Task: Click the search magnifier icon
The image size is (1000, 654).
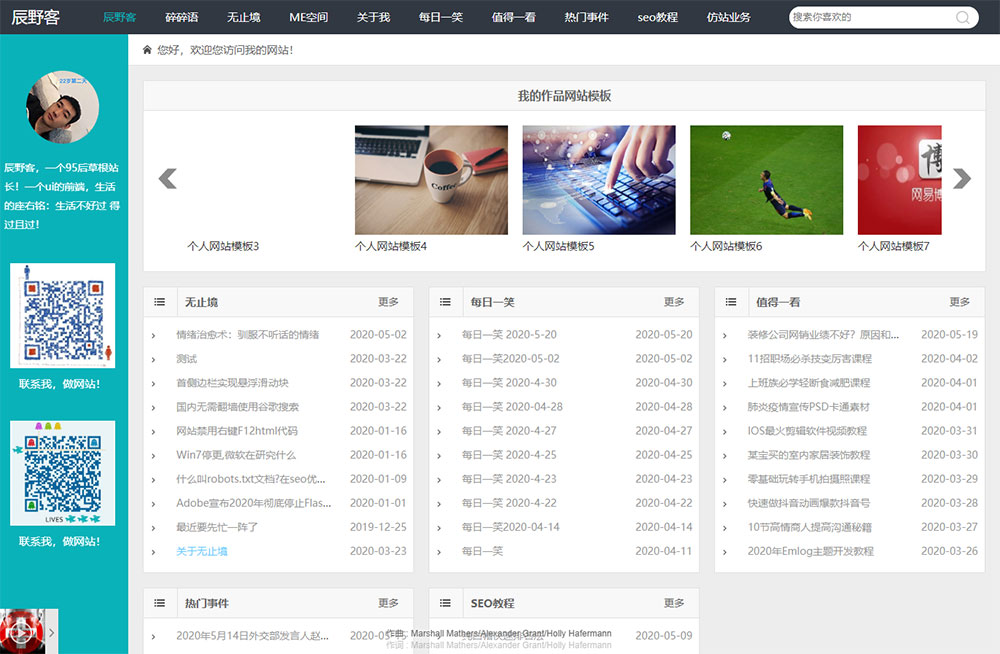Action: (x=963, y=17)
